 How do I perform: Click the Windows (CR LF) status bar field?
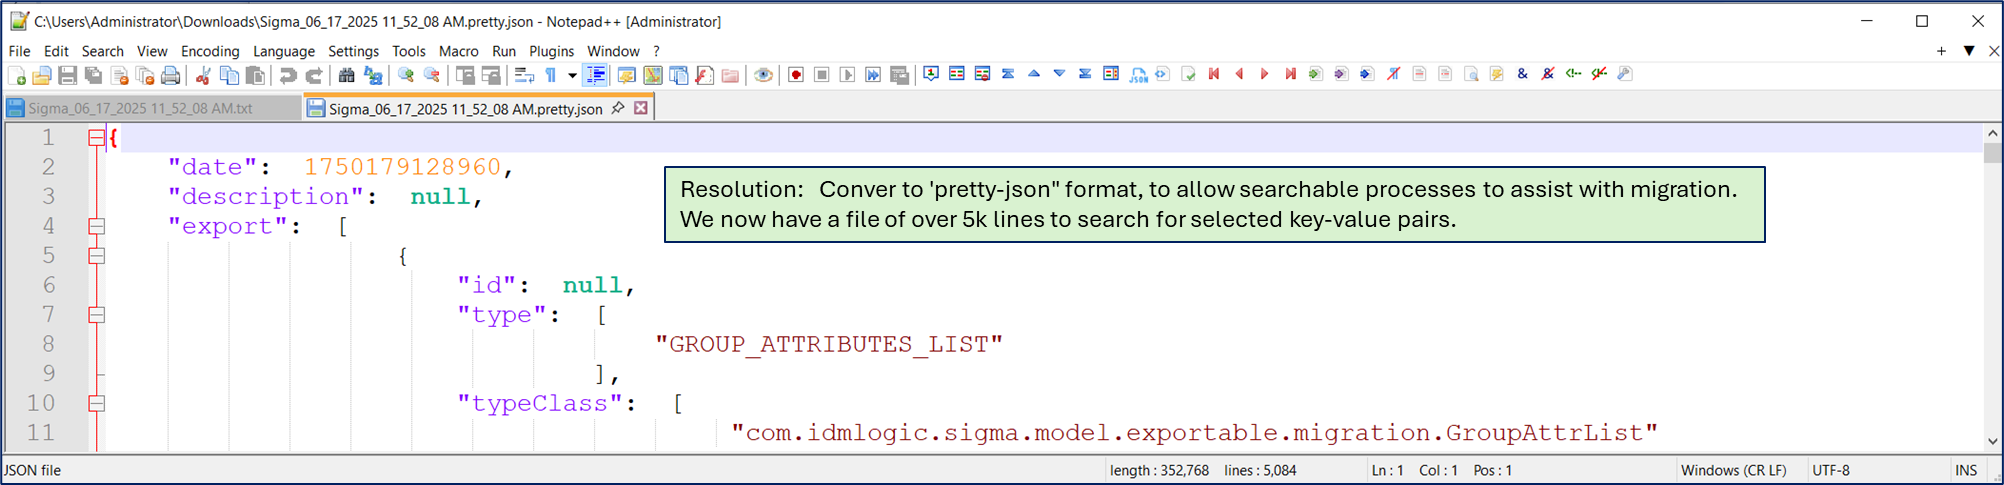tap(1733, 470)
